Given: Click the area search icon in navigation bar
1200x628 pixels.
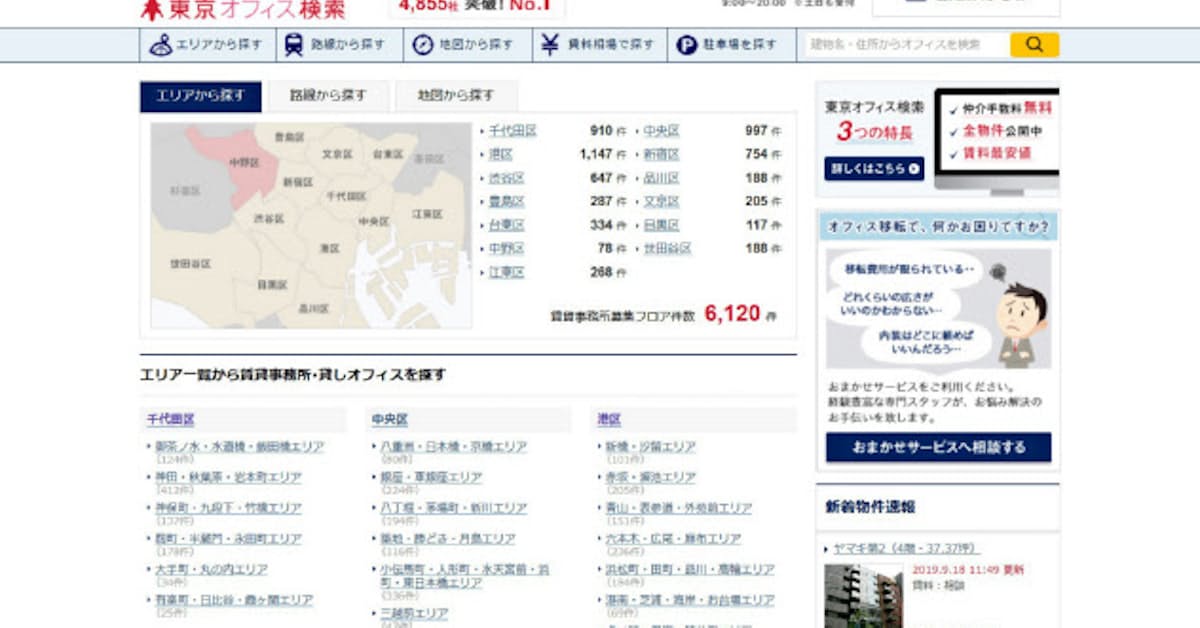Looking at the screenshot, I should click(161, 45).
